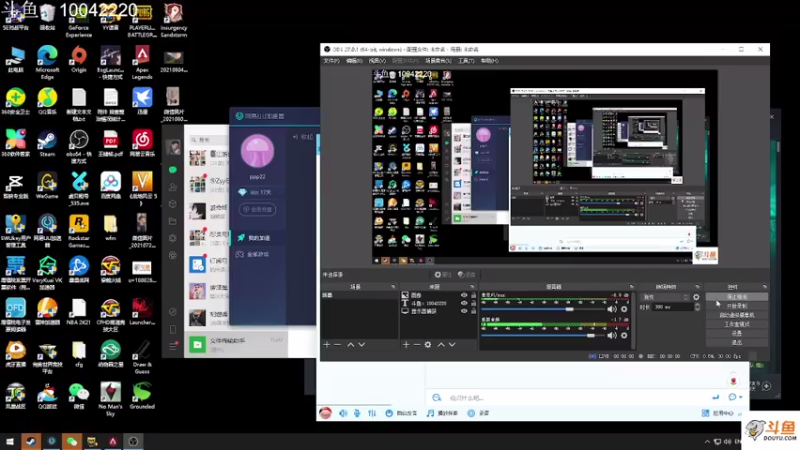Pop out the Controls dock panel in OBS
The image size is (800, 450).
(764, 287)
